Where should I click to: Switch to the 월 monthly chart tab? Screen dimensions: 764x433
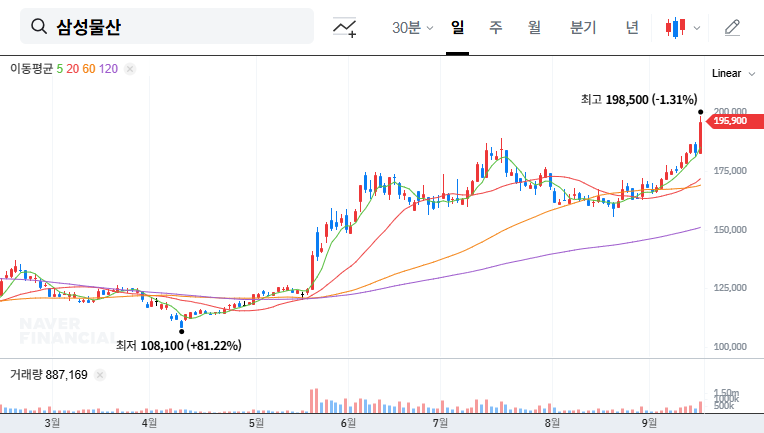click(x=534, y=27)
